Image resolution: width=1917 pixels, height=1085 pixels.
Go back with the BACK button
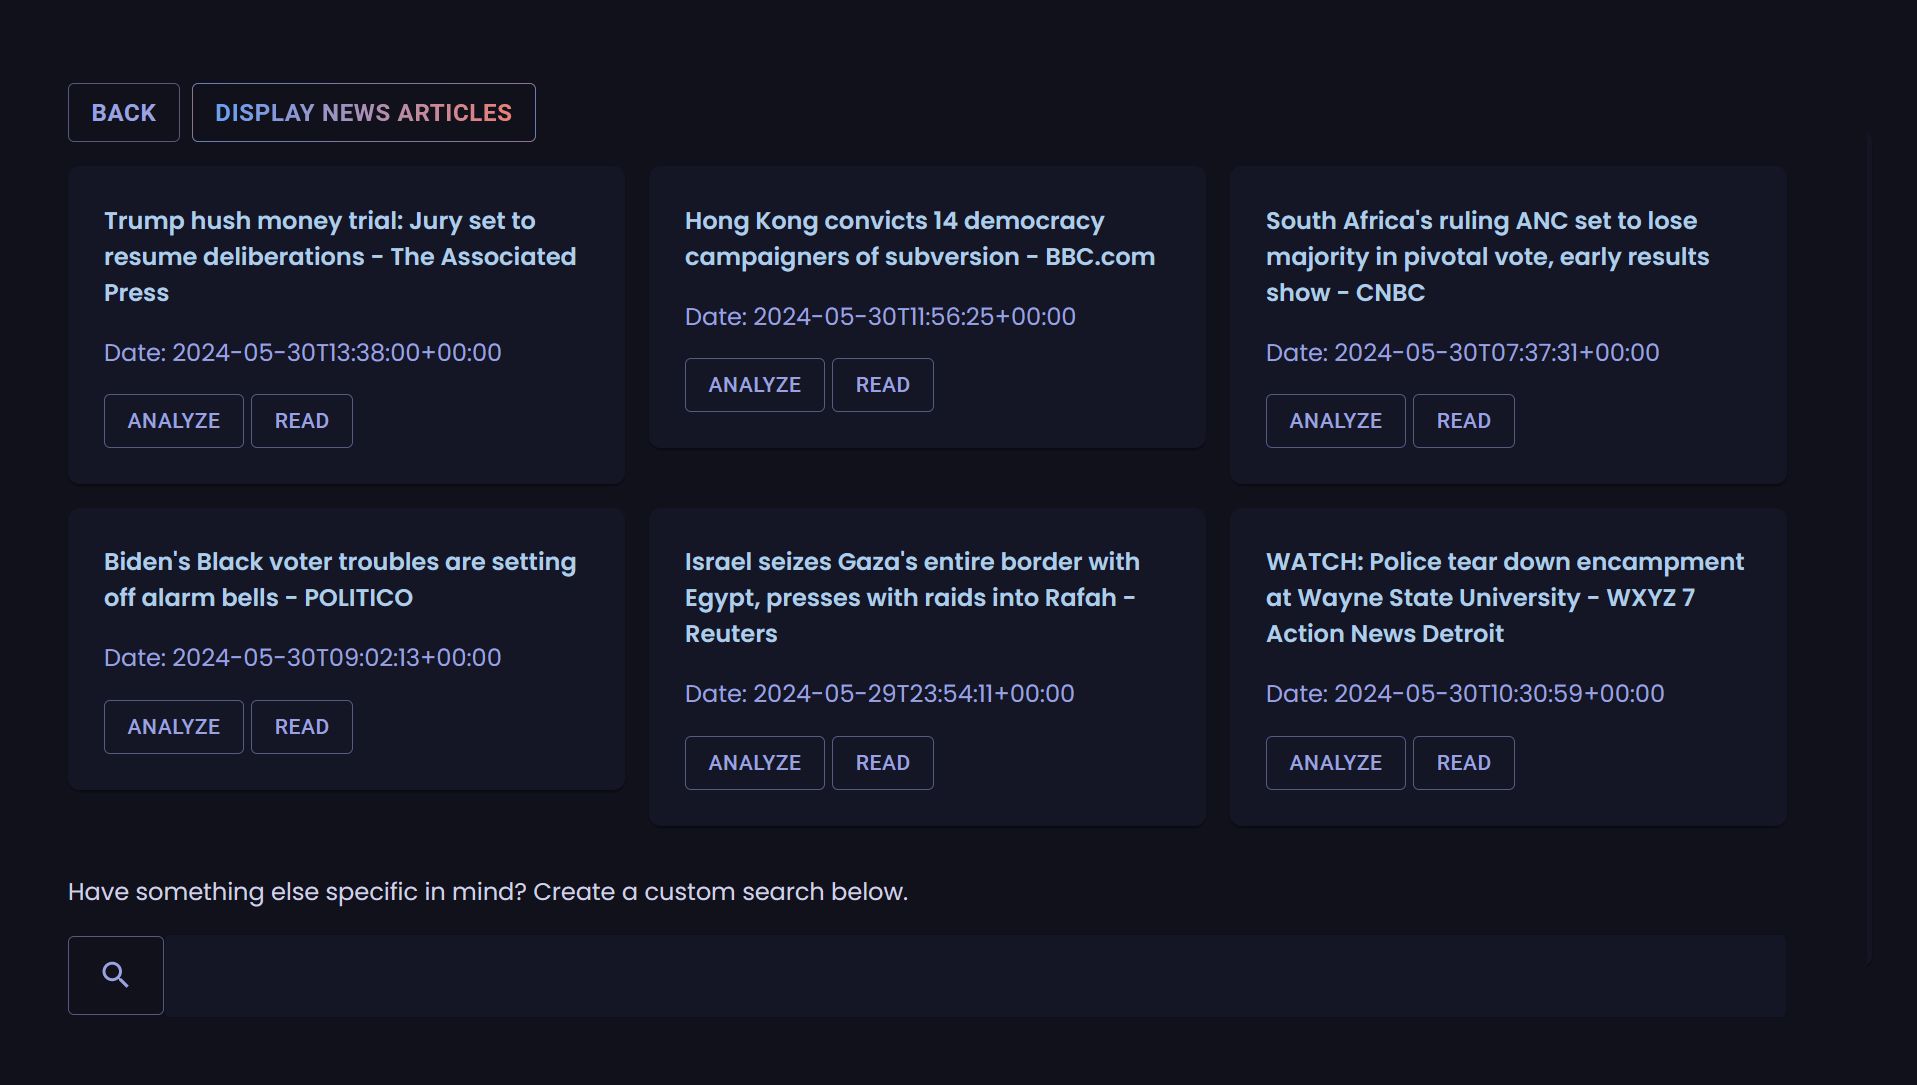click(124, 112)
